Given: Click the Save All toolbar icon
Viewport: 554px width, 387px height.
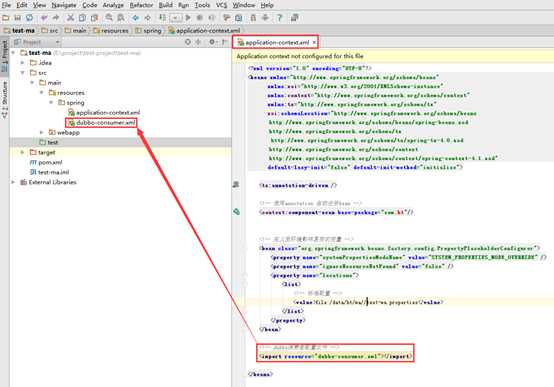Looking at the screenshot, I should [x=17, y=18].
